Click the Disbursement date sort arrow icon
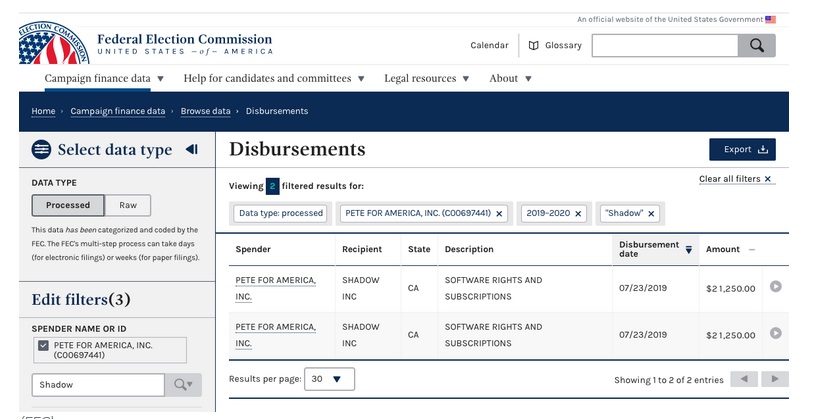The width and height of the screenshot is (824, 419). (688, 250)
